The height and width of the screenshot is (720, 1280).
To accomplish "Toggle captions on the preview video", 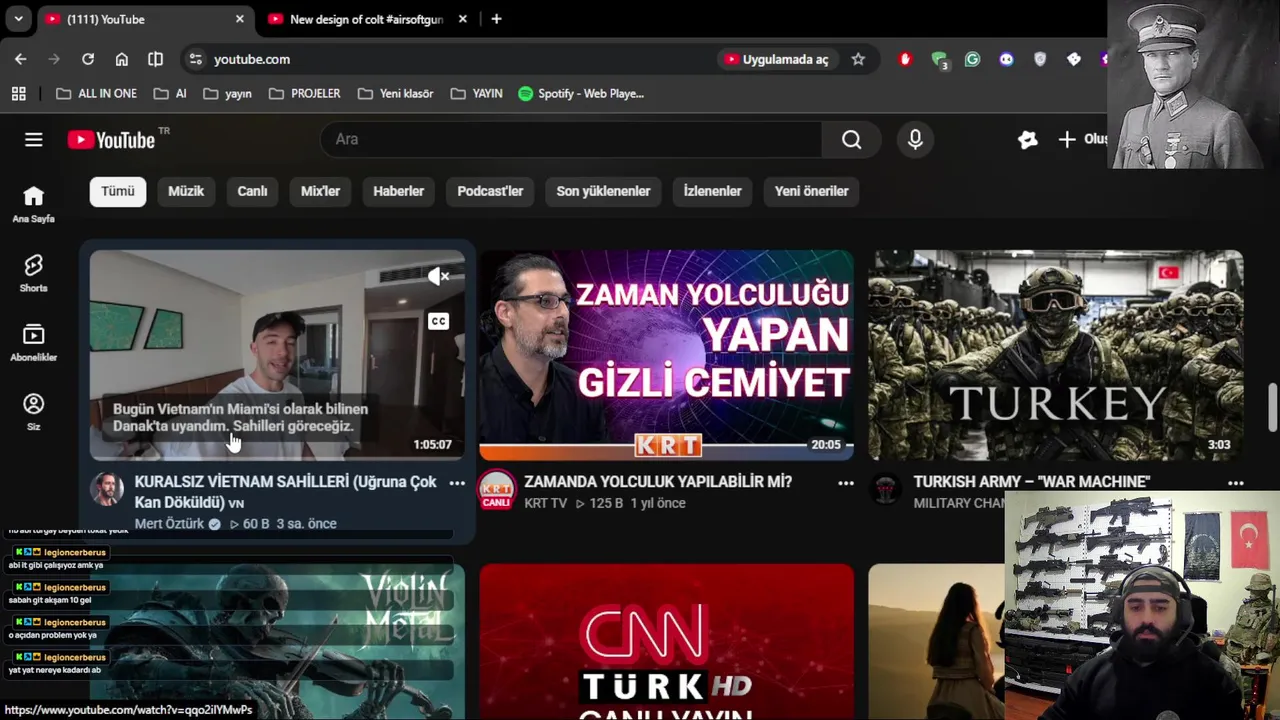I will click(x=438, y=321).
